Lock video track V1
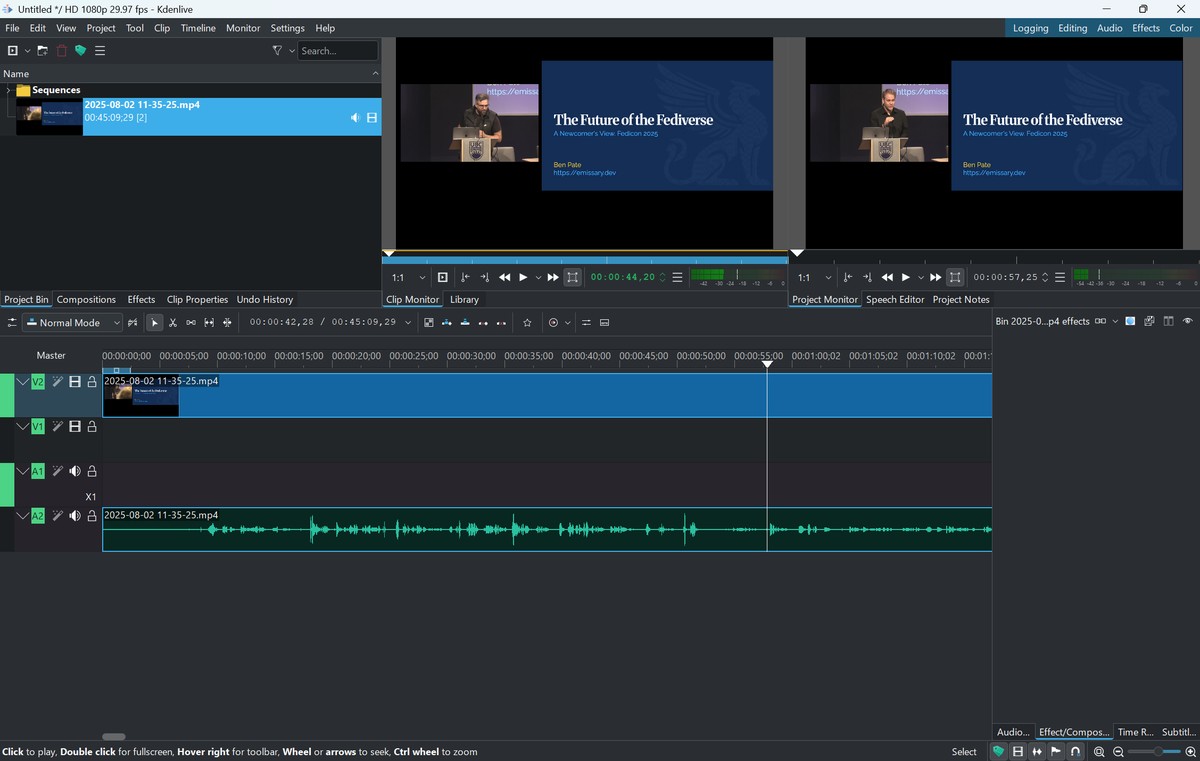1200x761 pixels. [92, 427]
